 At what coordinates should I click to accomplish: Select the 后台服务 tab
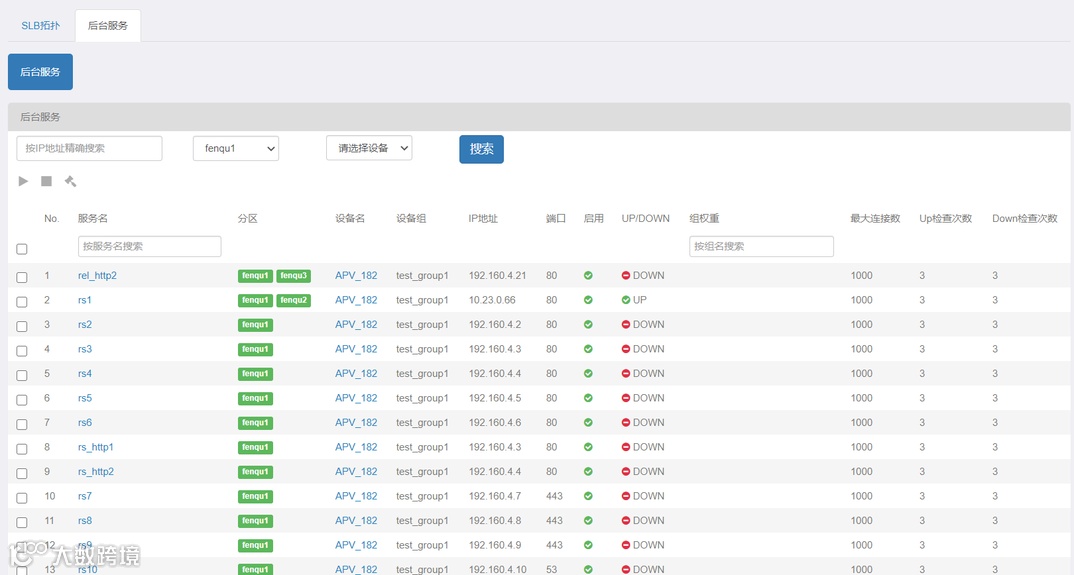pos(108,25)
